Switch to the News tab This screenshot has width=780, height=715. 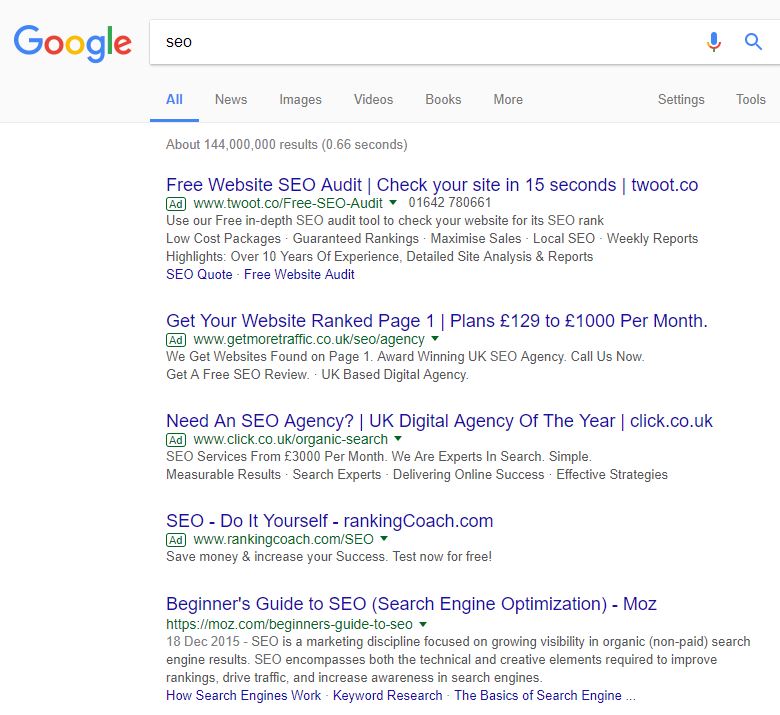231,100
